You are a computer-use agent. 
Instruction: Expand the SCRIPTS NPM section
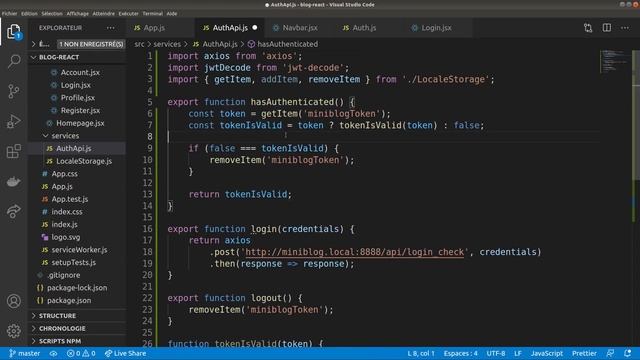78,341
